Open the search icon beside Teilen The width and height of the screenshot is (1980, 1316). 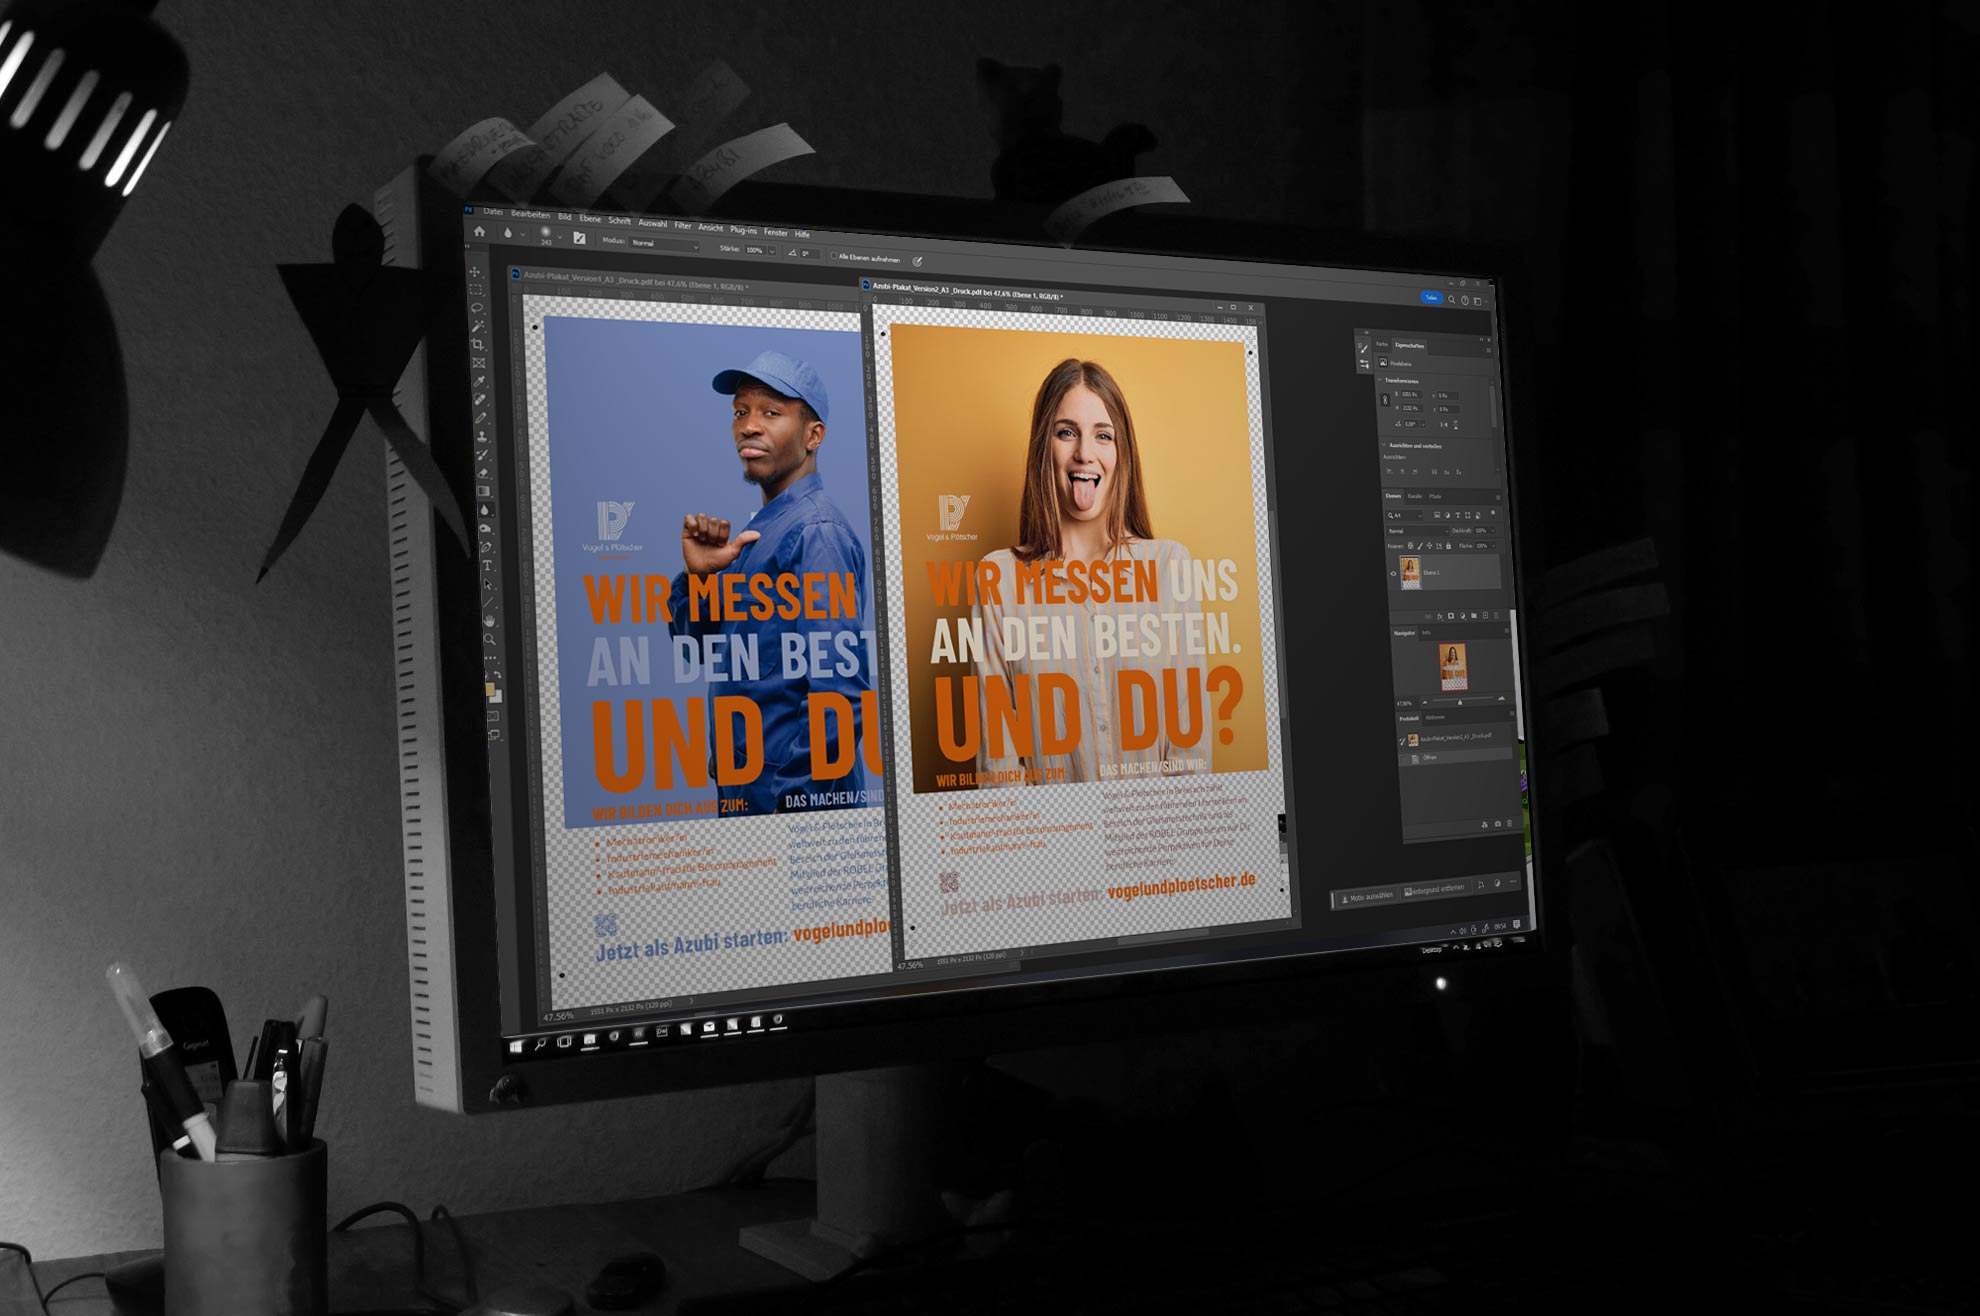pos(1451,299)
